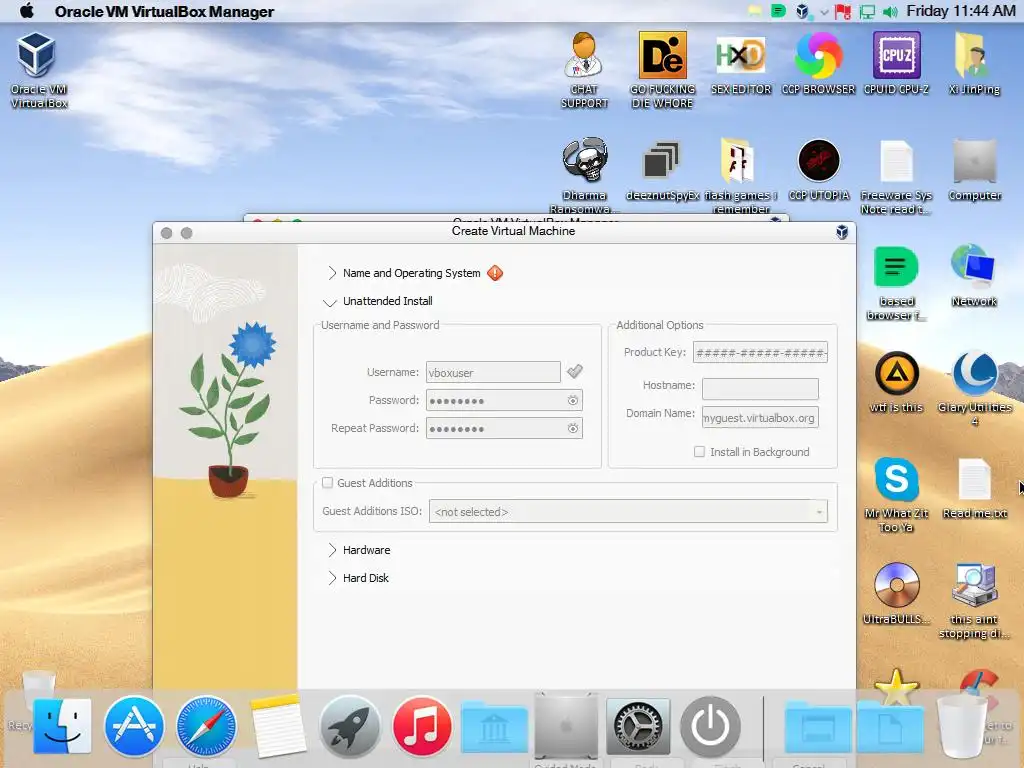Expand the Hardware section
Screen dimensions: 1024x768
(x=332, y=550)
